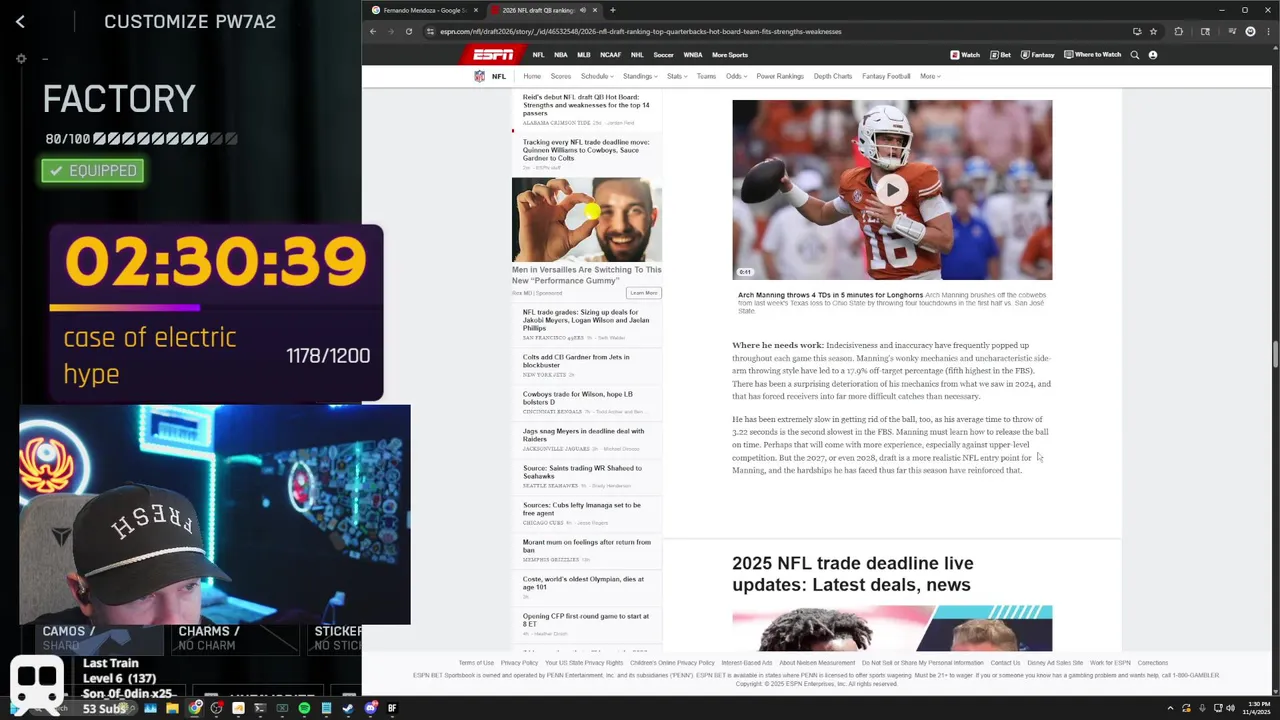Screen dimensions: 1280x720
Task: Close the 2026 NFL draft tab
Action: coord(595,10)
